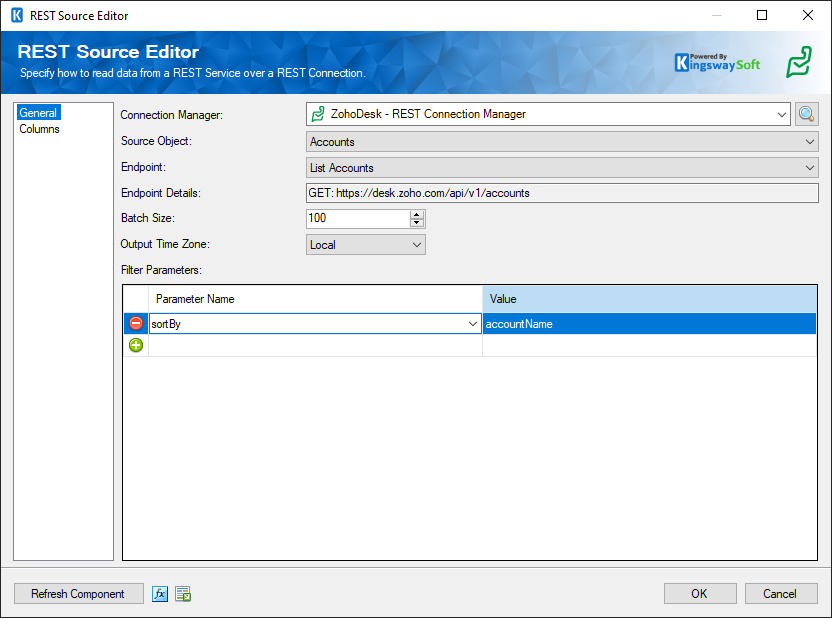
Task: Select the accountName value cell
Action: [649, 324]
